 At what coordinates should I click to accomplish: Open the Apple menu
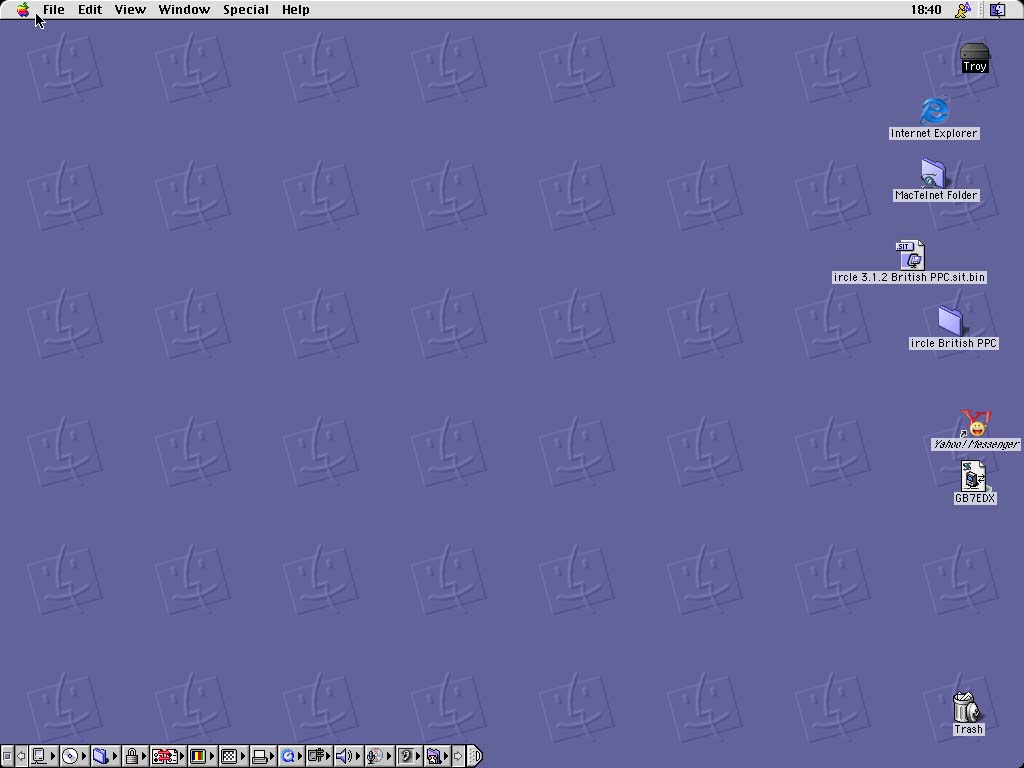pos(23,10)
